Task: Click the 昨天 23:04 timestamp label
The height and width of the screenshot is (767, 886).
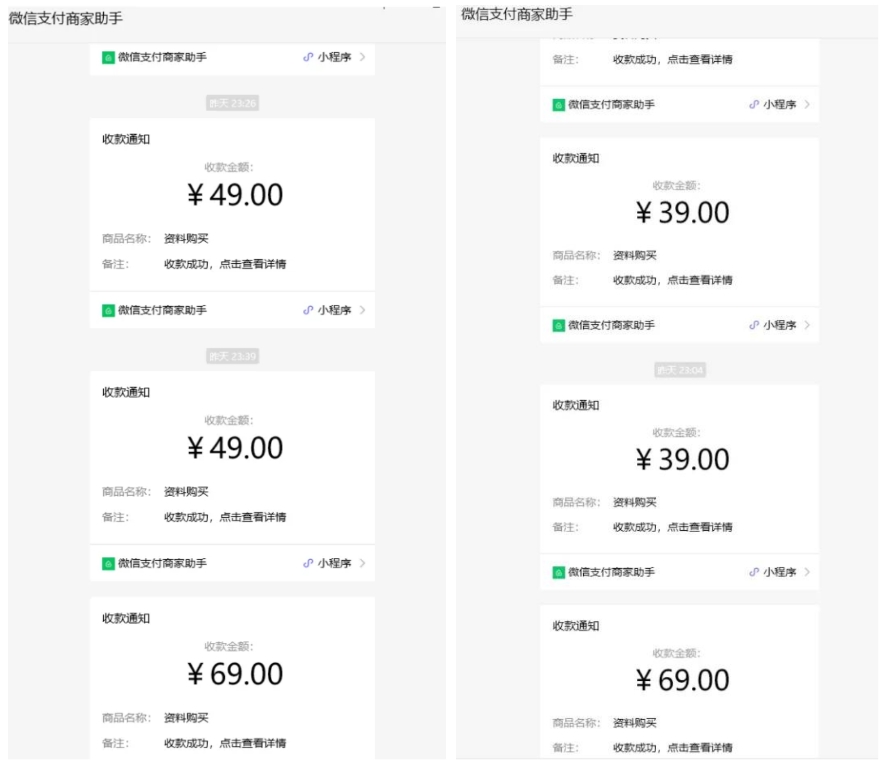Action: point(679,370)
